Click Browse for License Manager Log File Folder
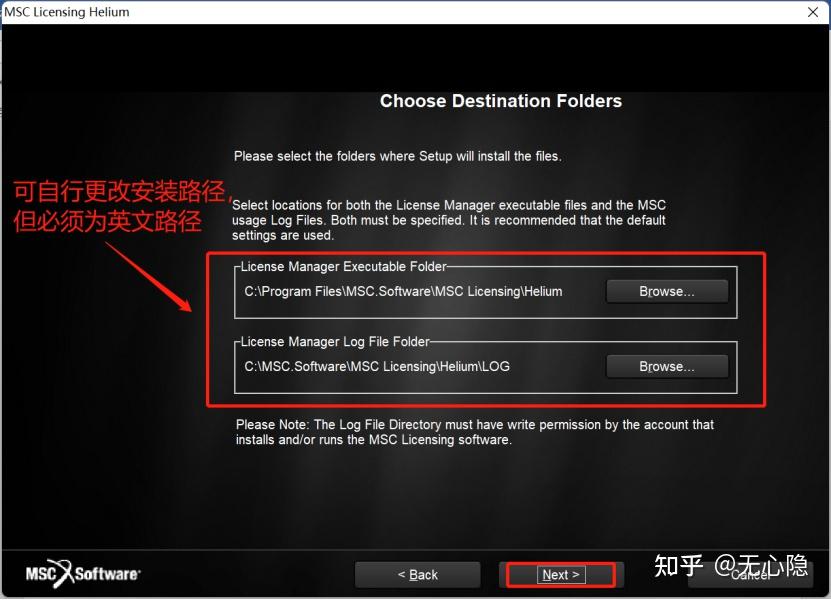831x600 pixels. click(x=667, y=366)
